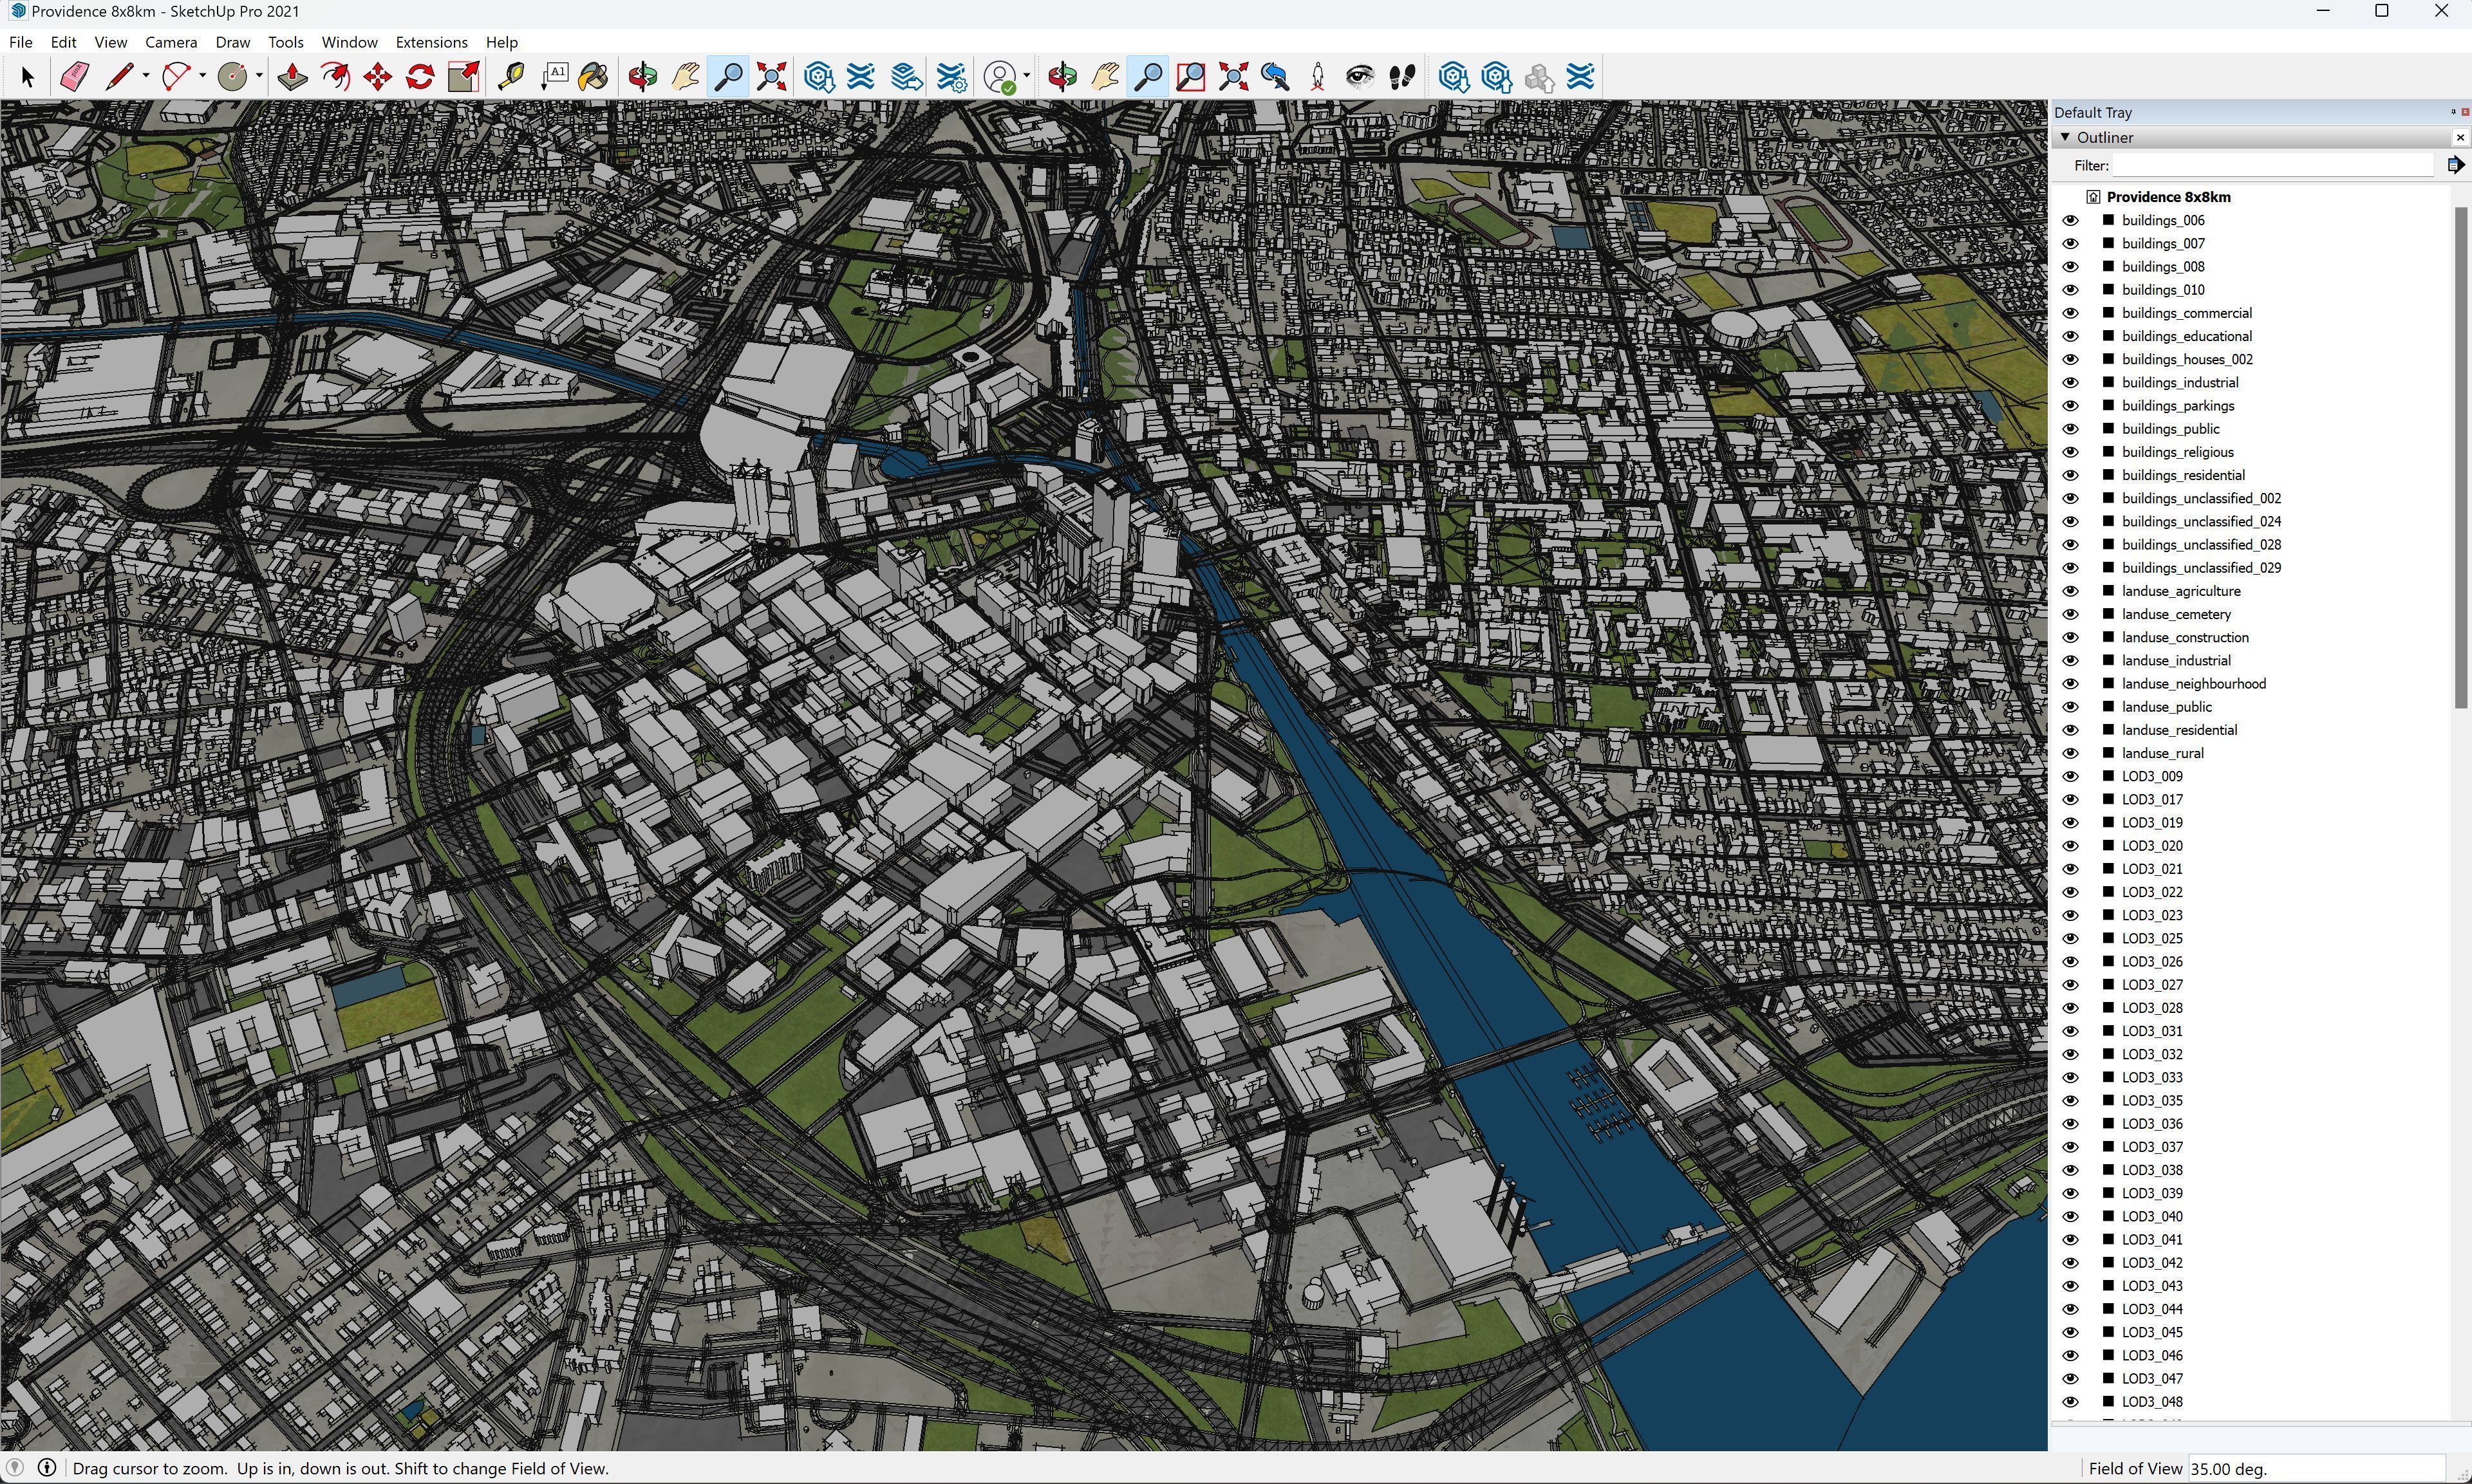Activate the Tape Measure tool
The width and height of the screenshot is (2472, 1484).
511,77
